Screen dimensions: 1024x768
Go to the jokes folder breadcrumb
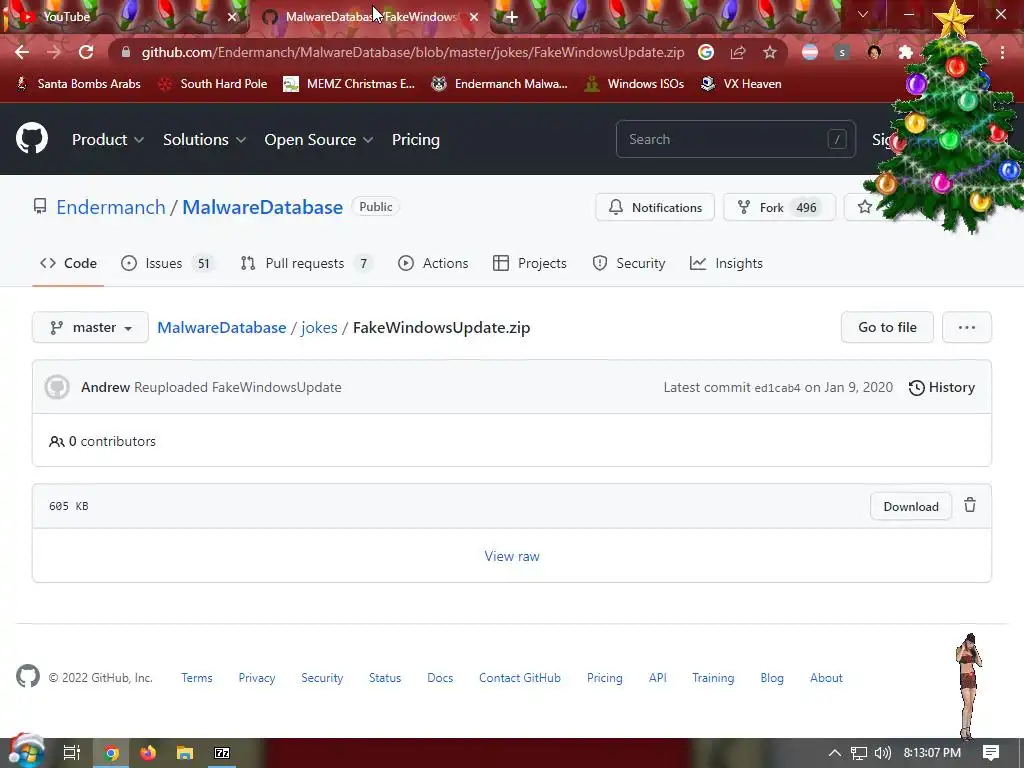pyautogui.click(x=319, y=327)
